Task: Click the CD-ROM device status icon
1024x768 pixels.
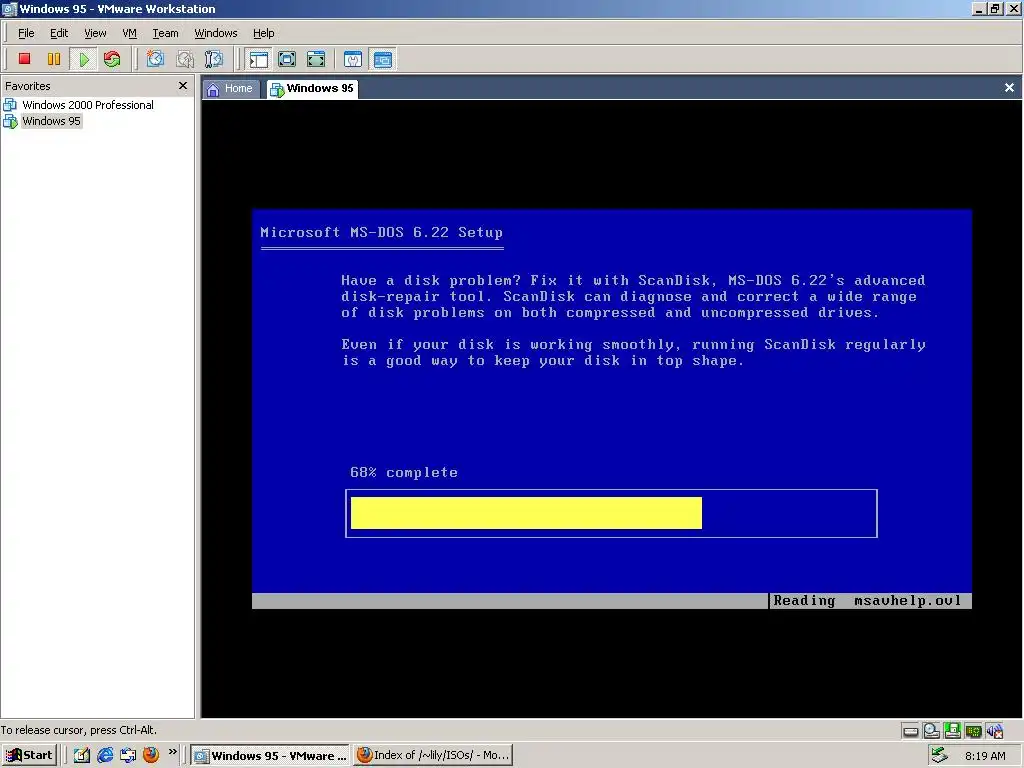Action: (931, 731)
